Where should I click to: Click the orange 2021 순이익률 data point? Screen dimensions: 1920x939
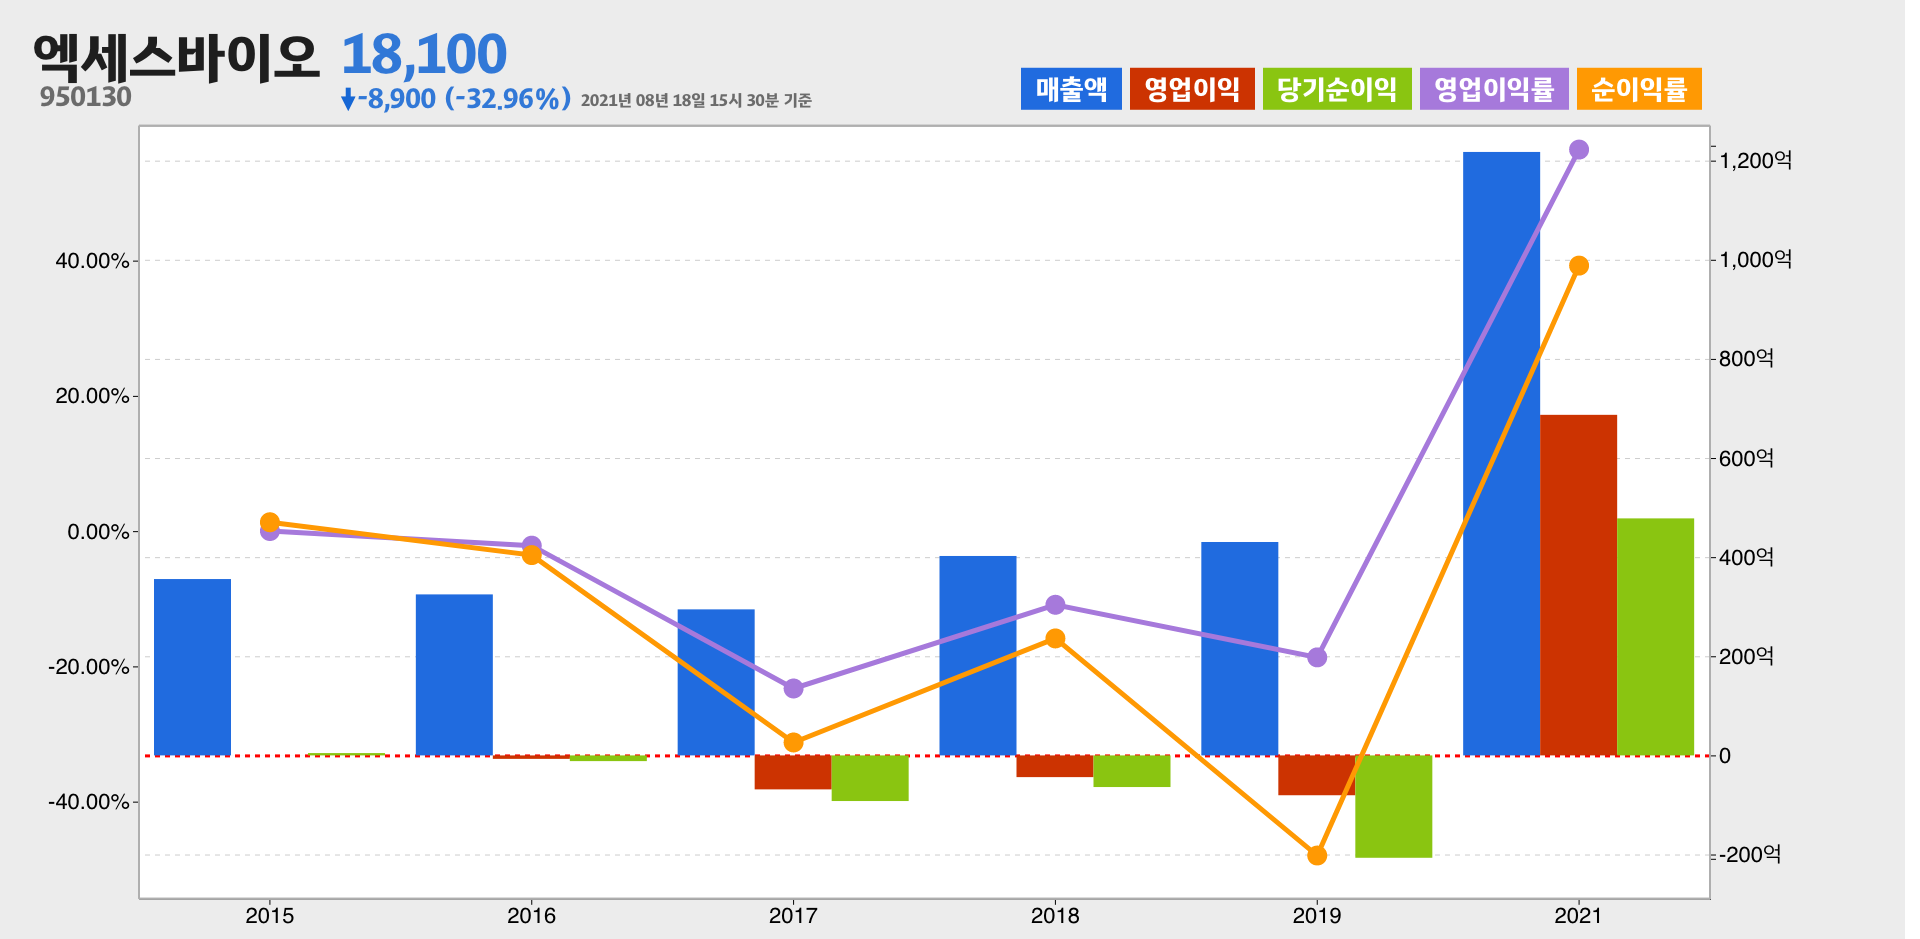coord(1579,266)
